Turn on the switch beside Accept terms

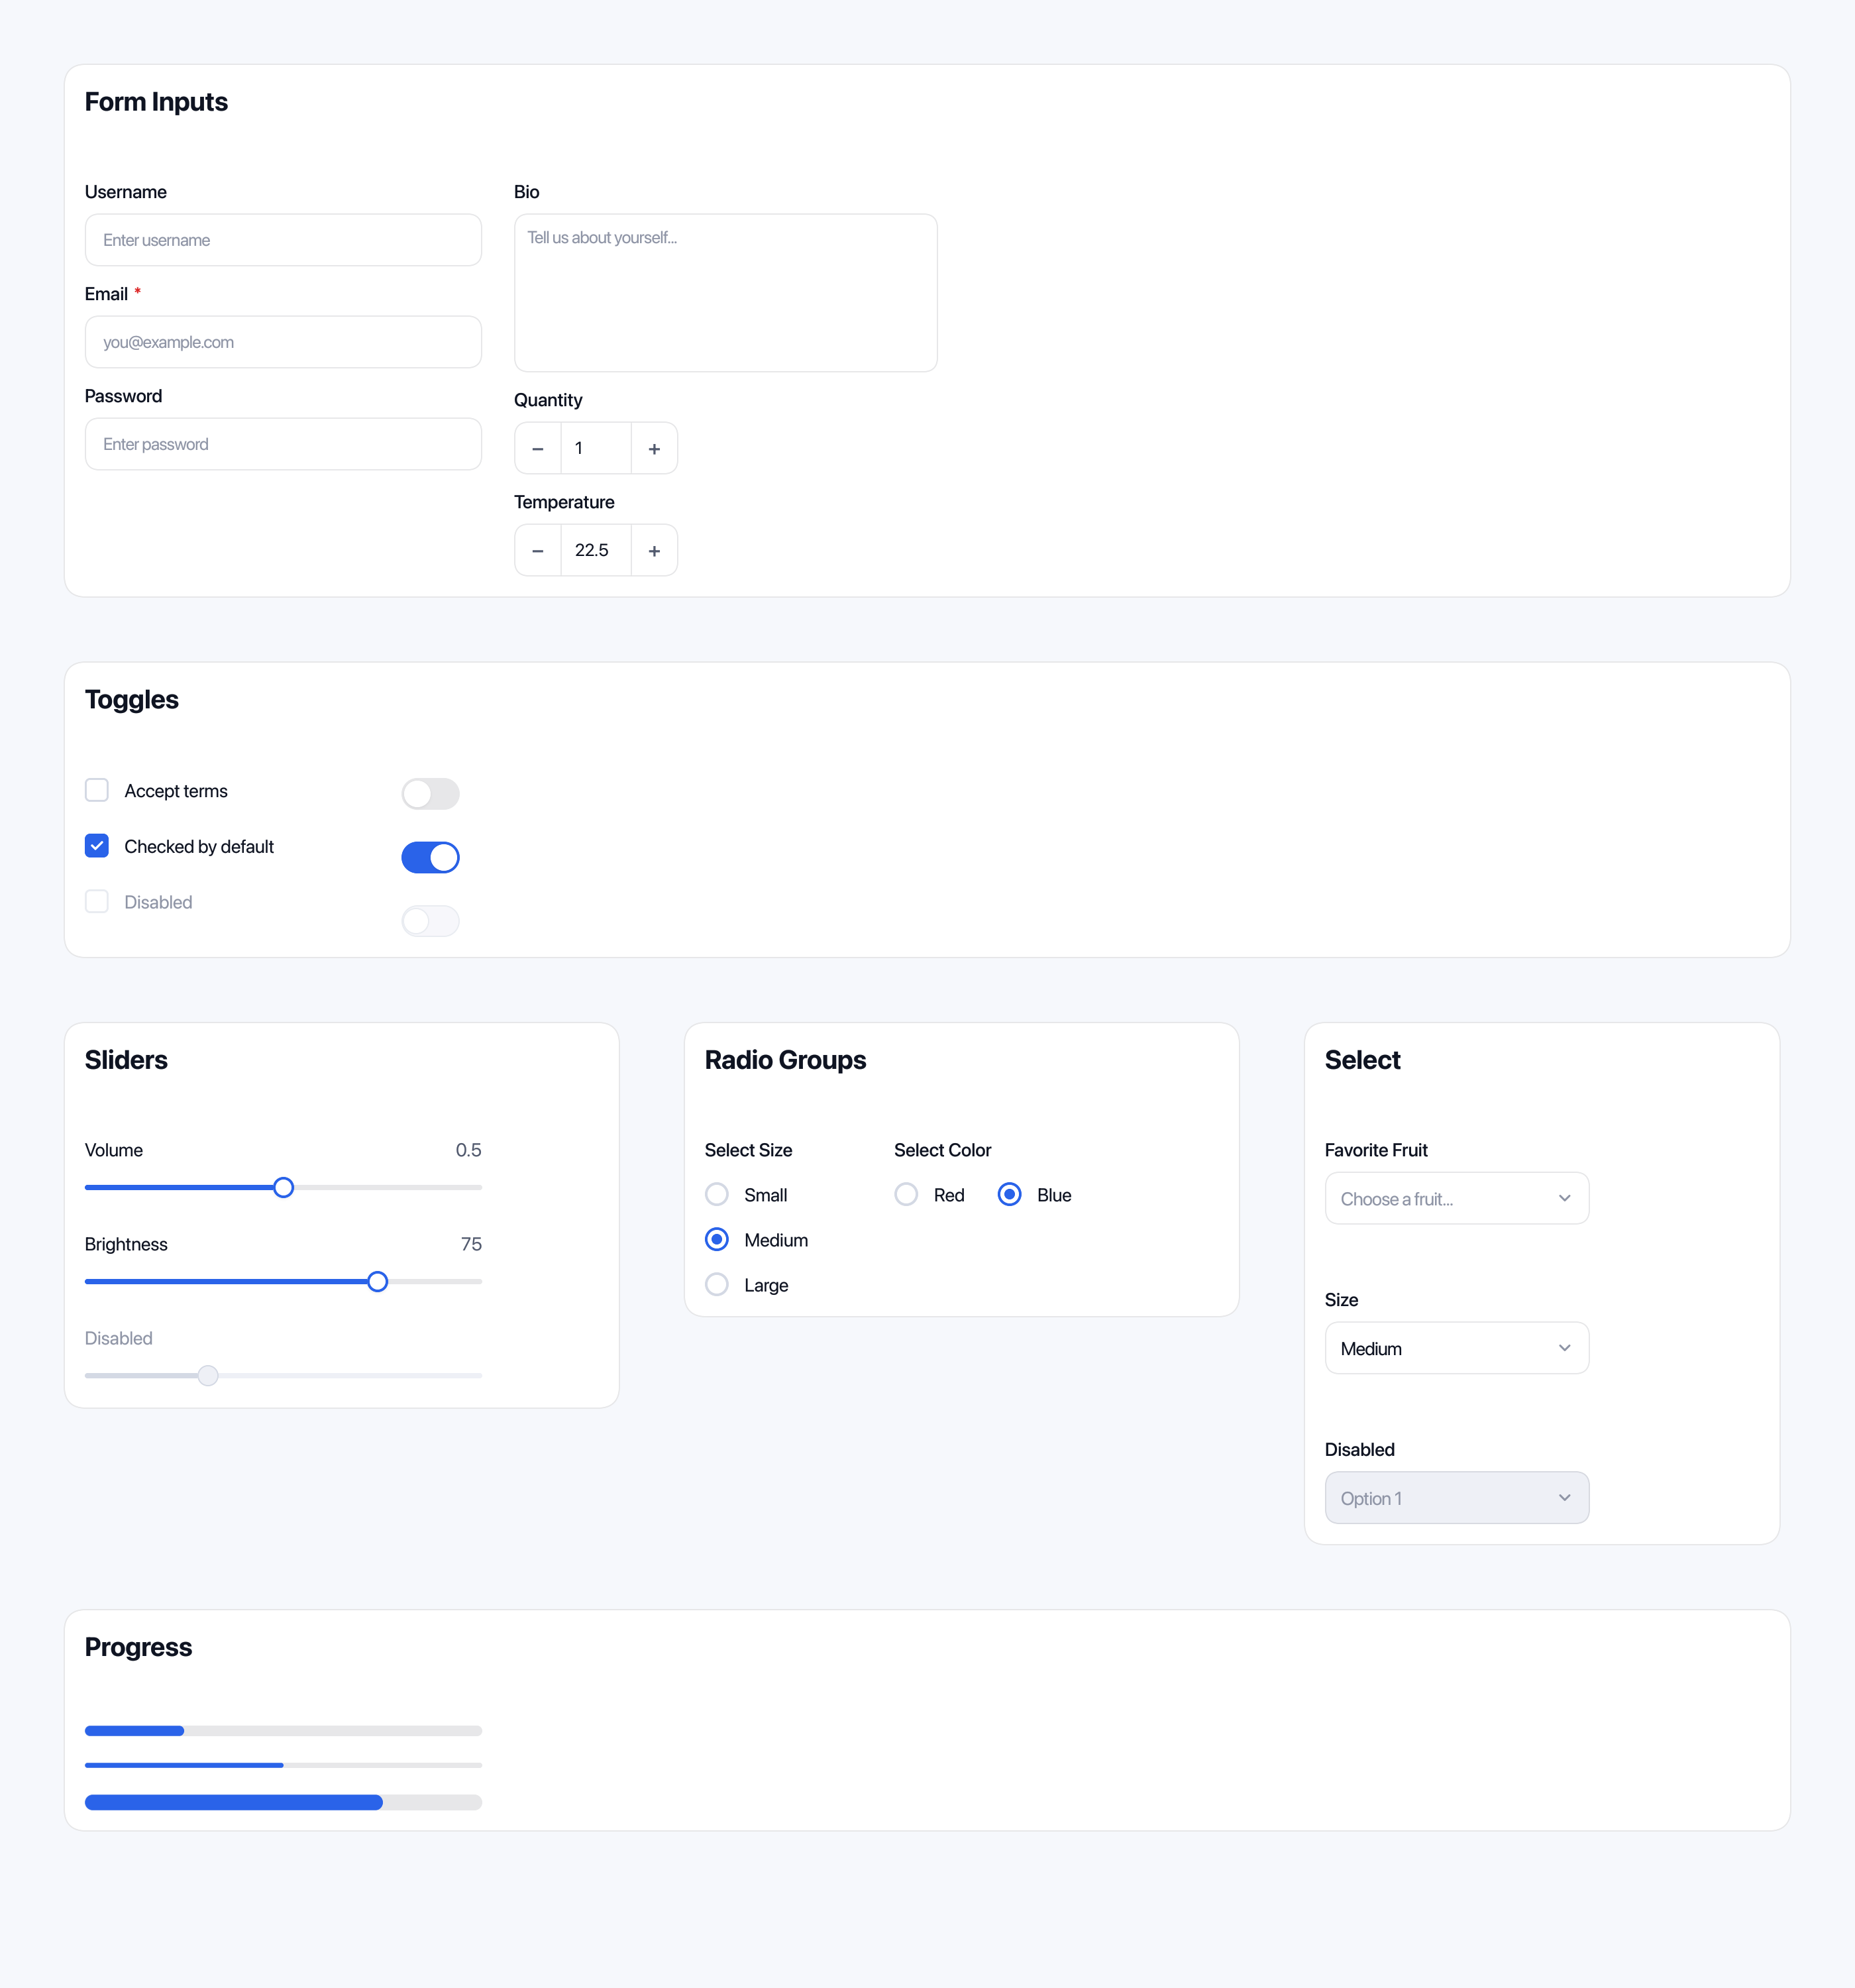point(430,794)
